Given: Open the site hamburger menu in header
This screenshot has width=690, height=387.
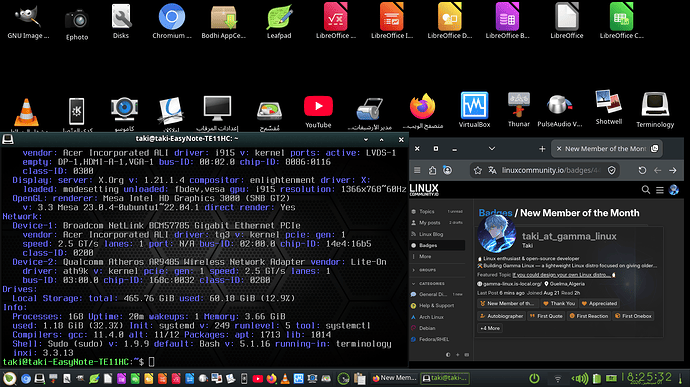Looking at the screenshot, I should coord(660,190).
